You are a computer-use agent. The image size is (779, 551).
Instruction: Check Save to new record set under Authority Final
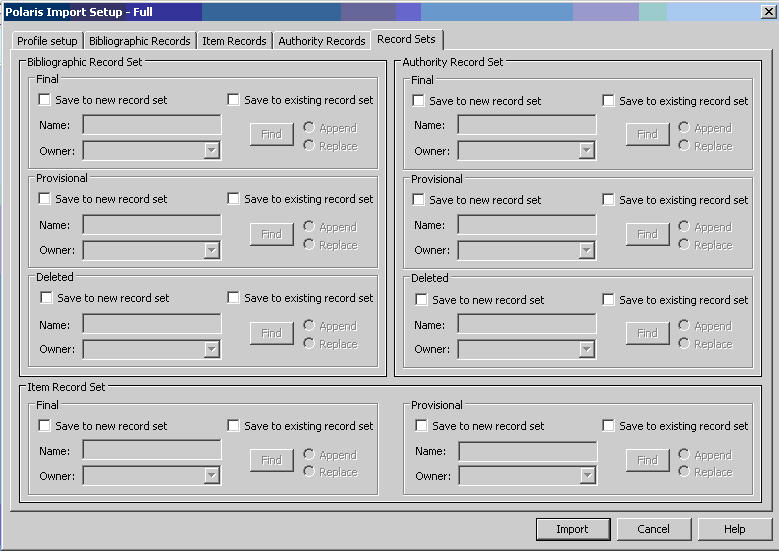coord(418,101)
